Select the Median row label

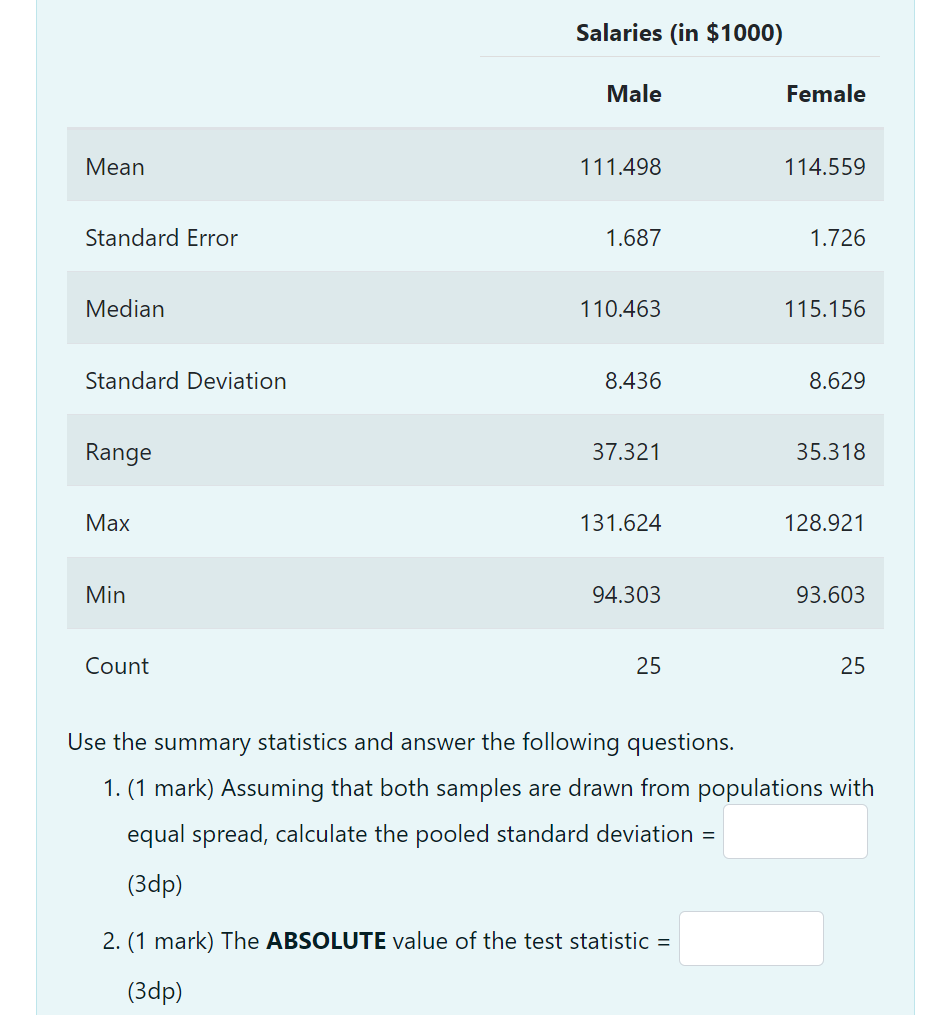125,309
